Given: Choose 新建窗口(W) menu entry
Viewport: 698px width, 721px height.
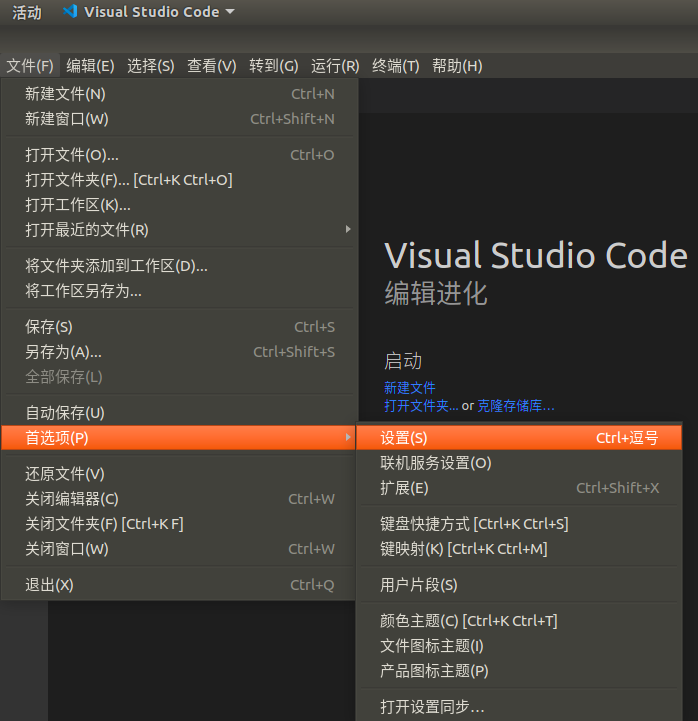Looking at the screenshot, I should 180,119.
